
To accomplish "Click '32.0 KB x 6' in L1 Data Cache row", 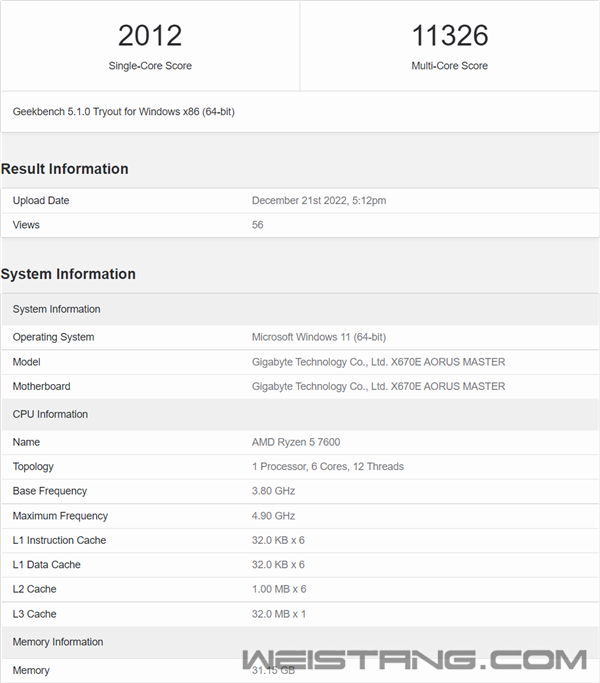I will click(278, 565).
